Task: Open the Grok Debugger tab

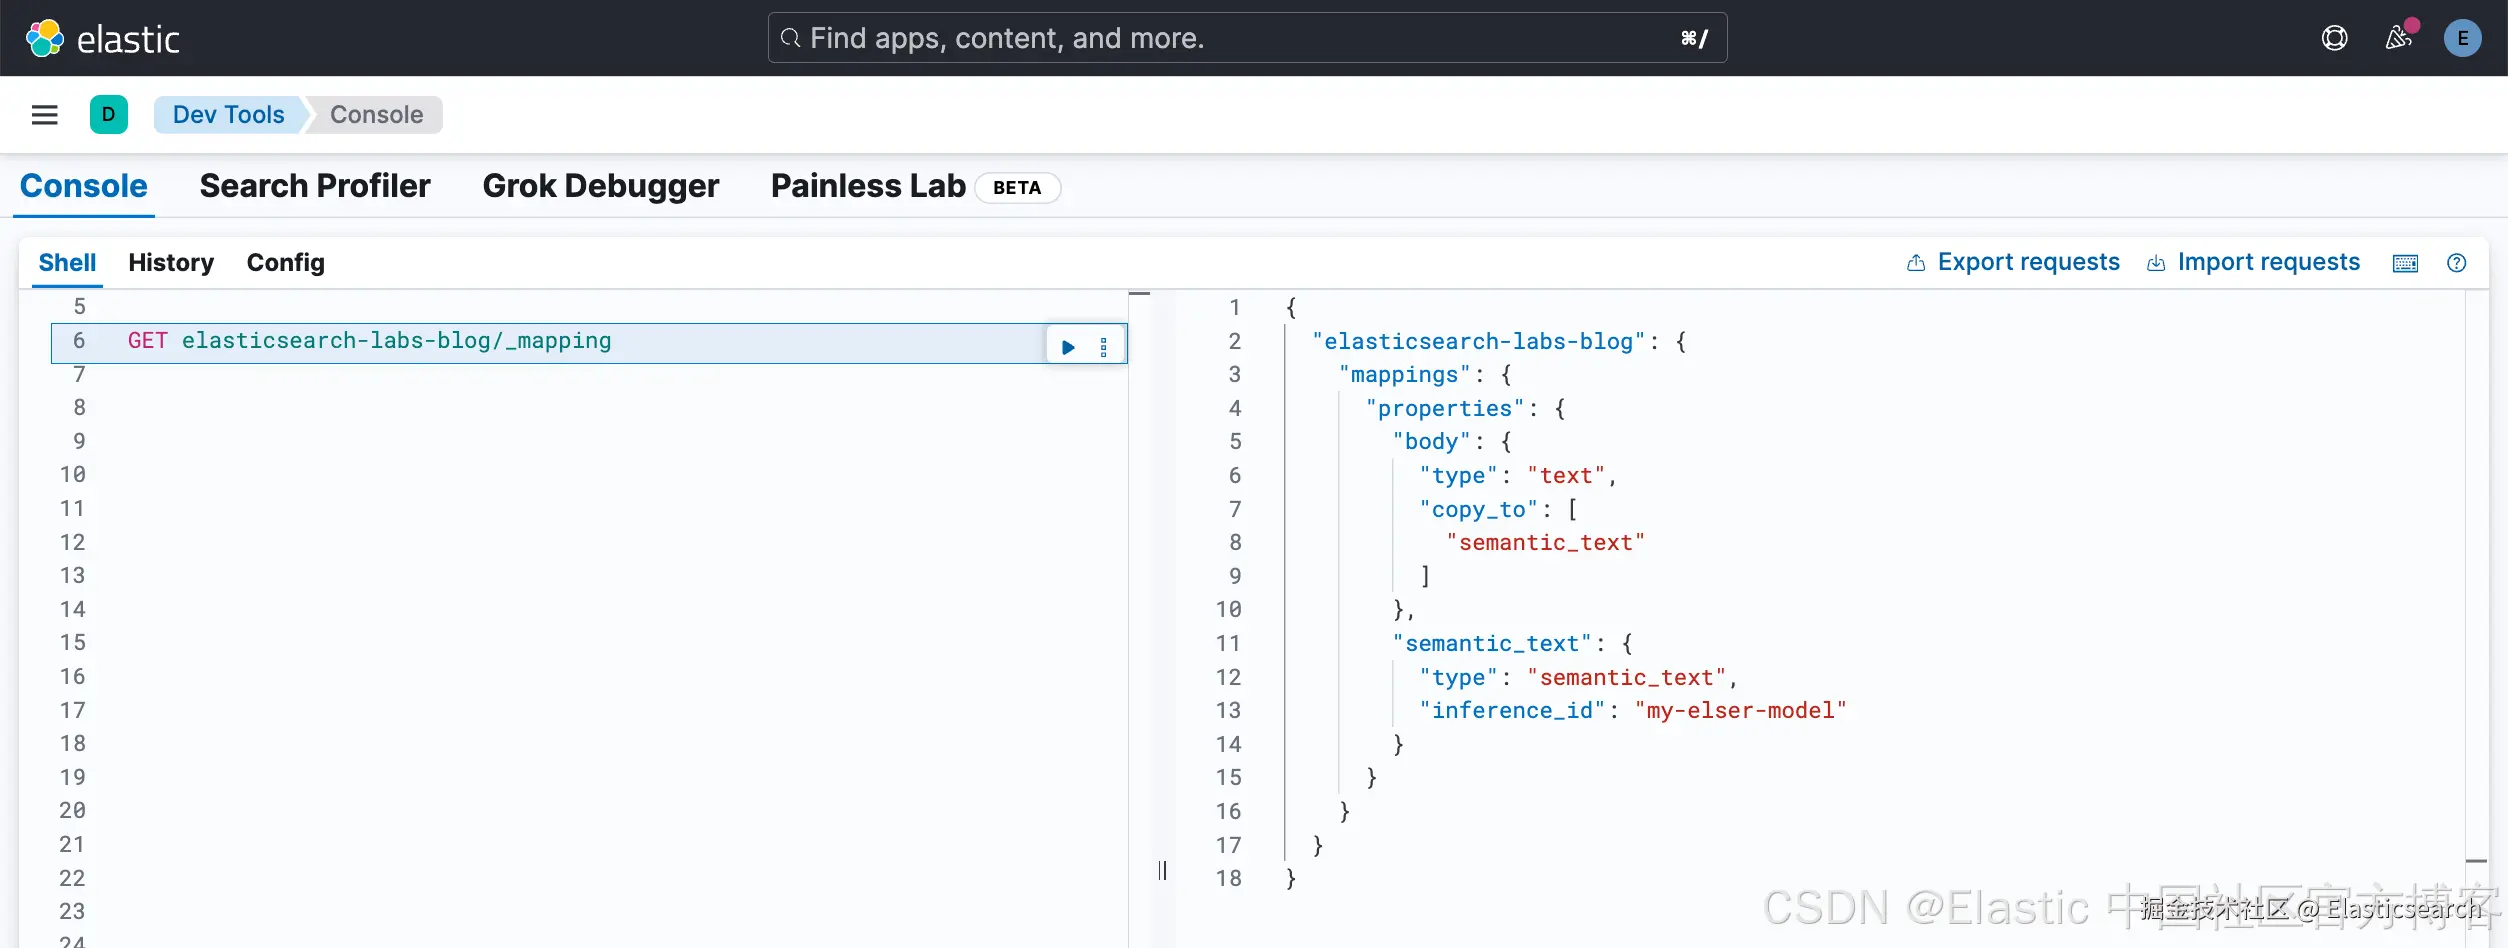Action: (600, 186)
